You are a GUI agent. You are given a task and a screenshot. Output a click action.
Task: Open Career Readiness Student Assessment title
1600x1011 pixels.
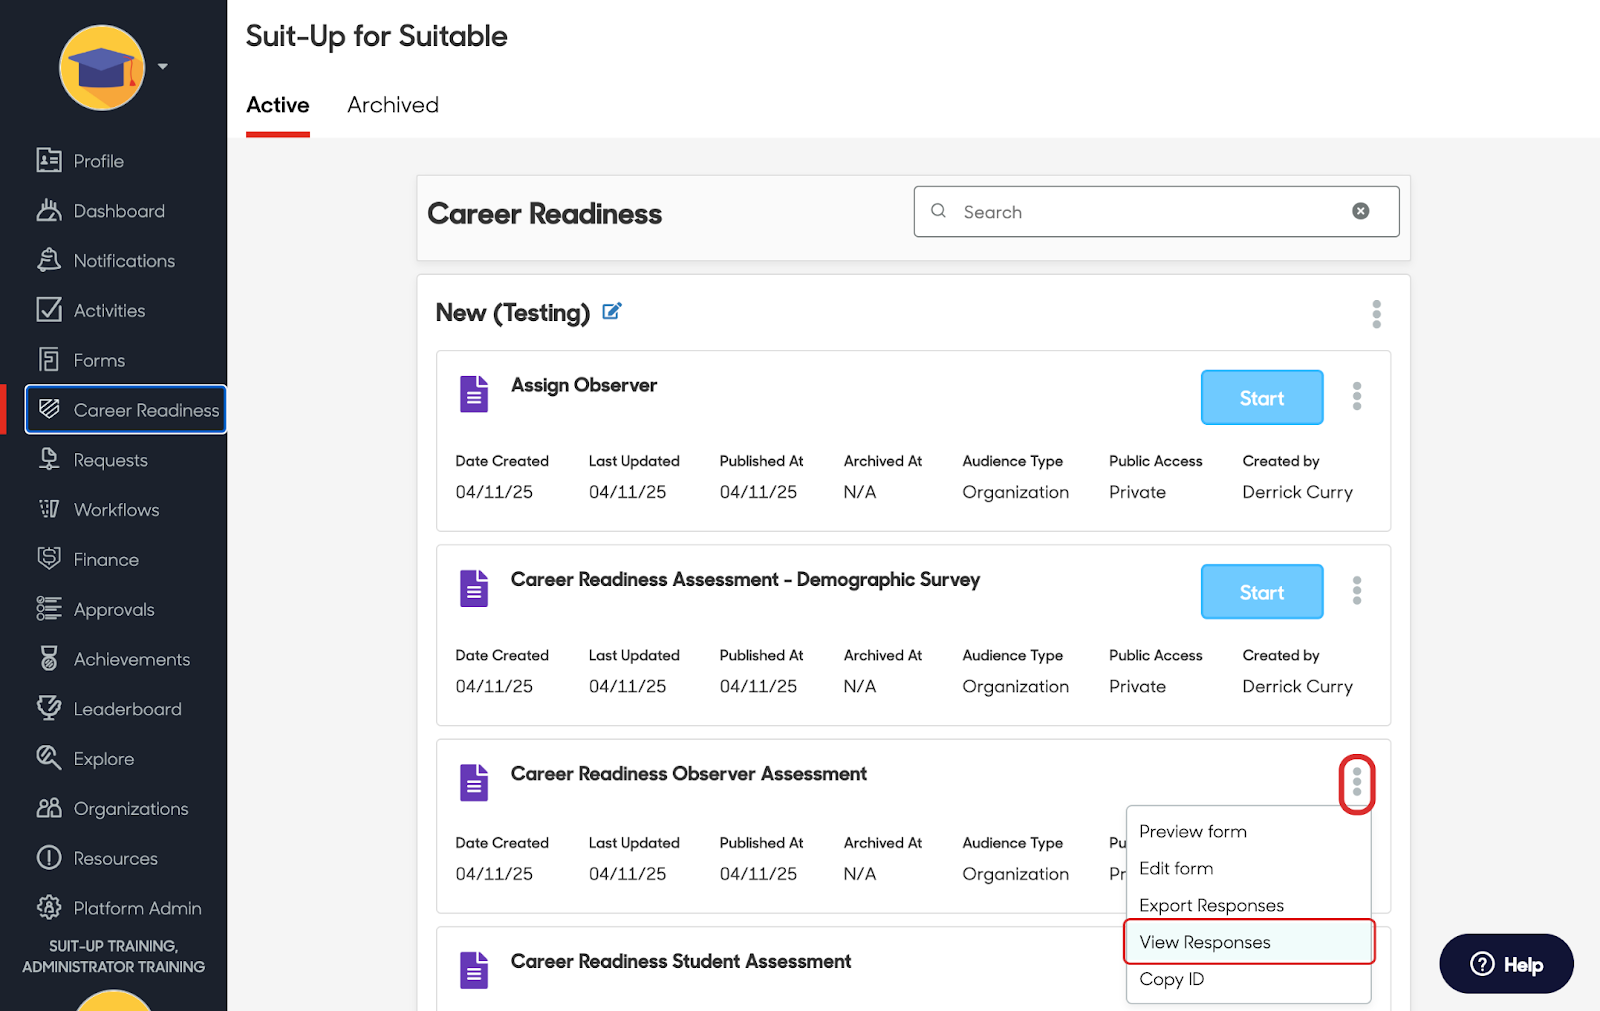681,962
